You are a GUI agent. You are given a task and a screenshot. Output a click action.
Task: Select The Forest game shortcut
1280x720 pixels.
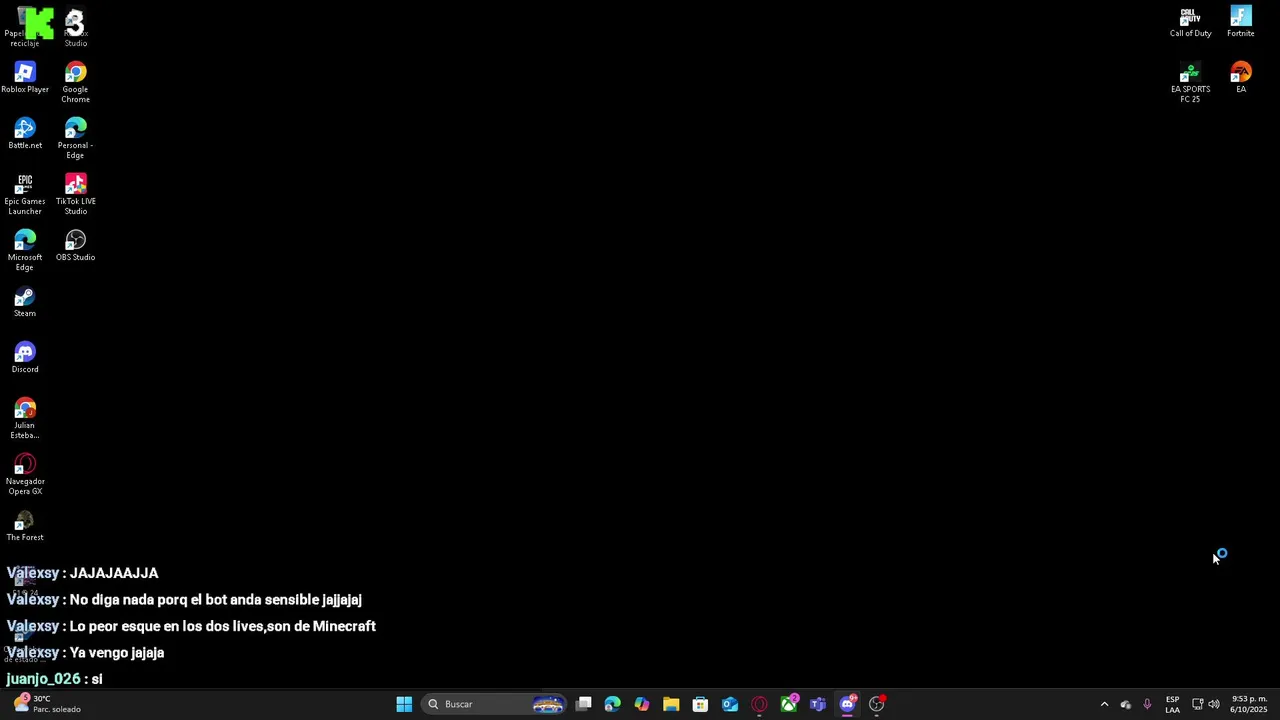coord(25,526)
